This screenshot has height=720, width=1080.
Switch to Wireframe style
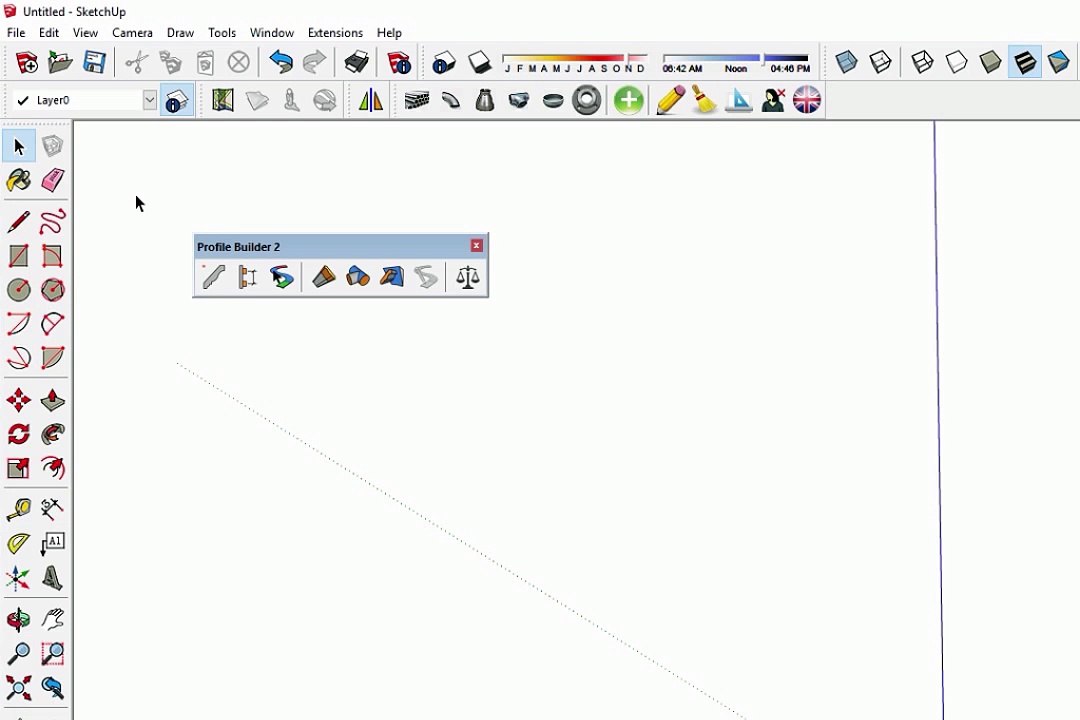coord(922,62)
